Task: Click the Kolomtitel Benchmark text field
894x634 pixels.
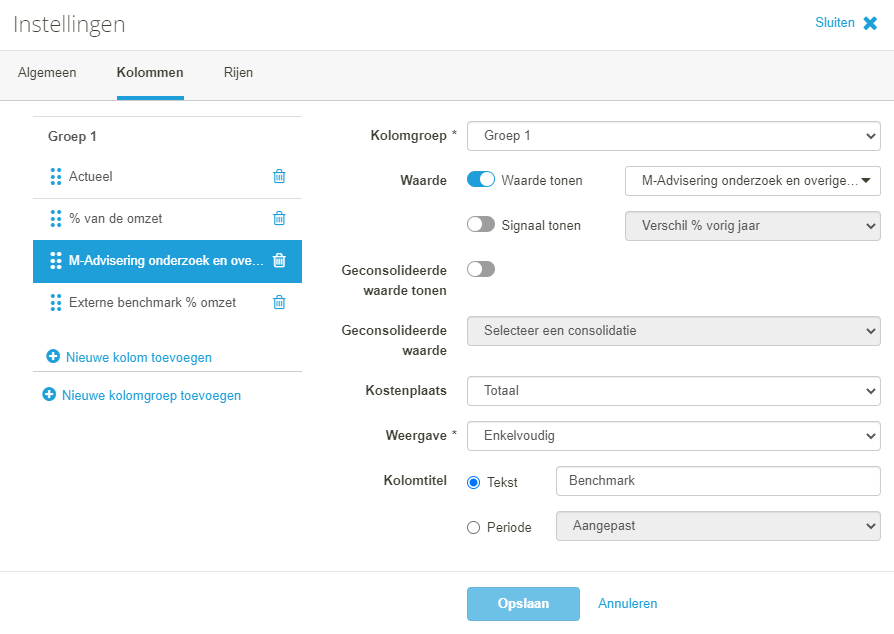Action: [718, 481]
